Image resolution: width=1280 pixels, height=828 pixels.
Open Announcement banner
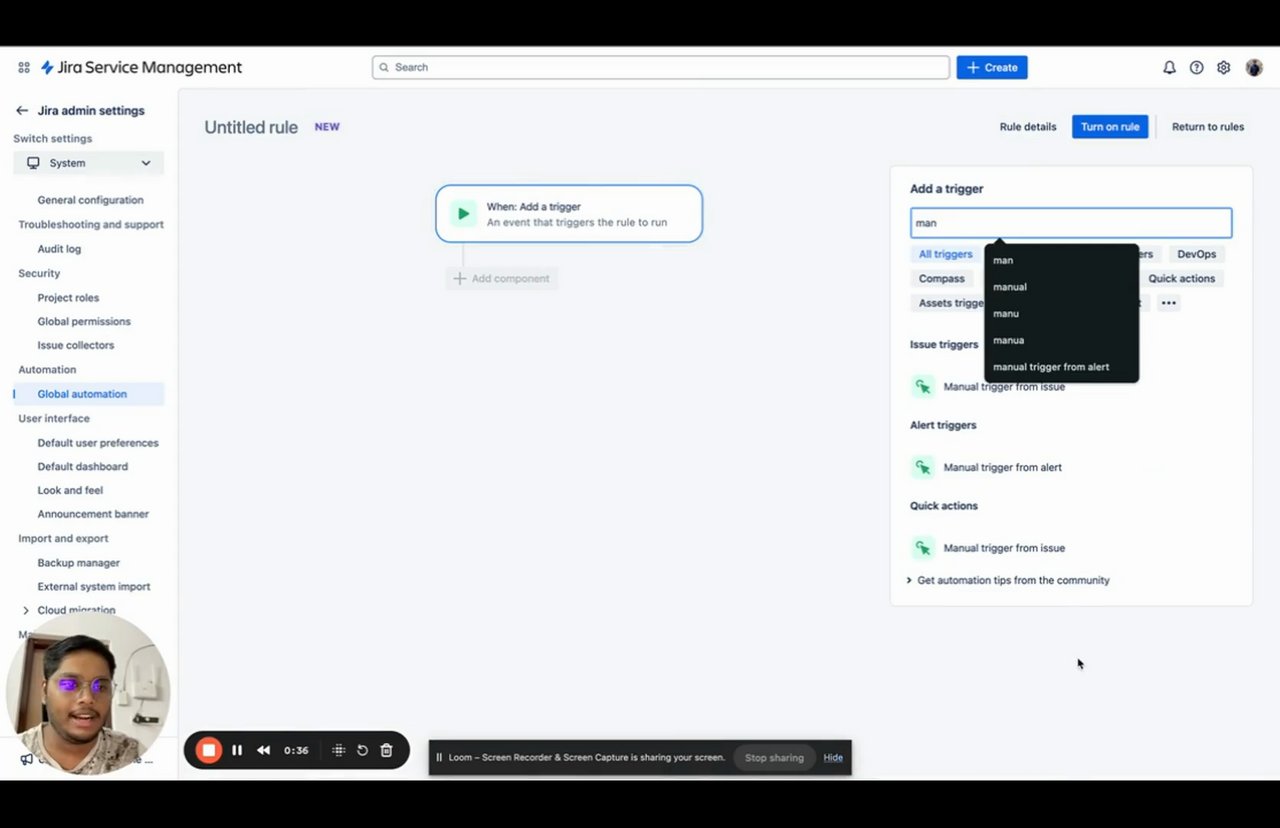[93, 514]
